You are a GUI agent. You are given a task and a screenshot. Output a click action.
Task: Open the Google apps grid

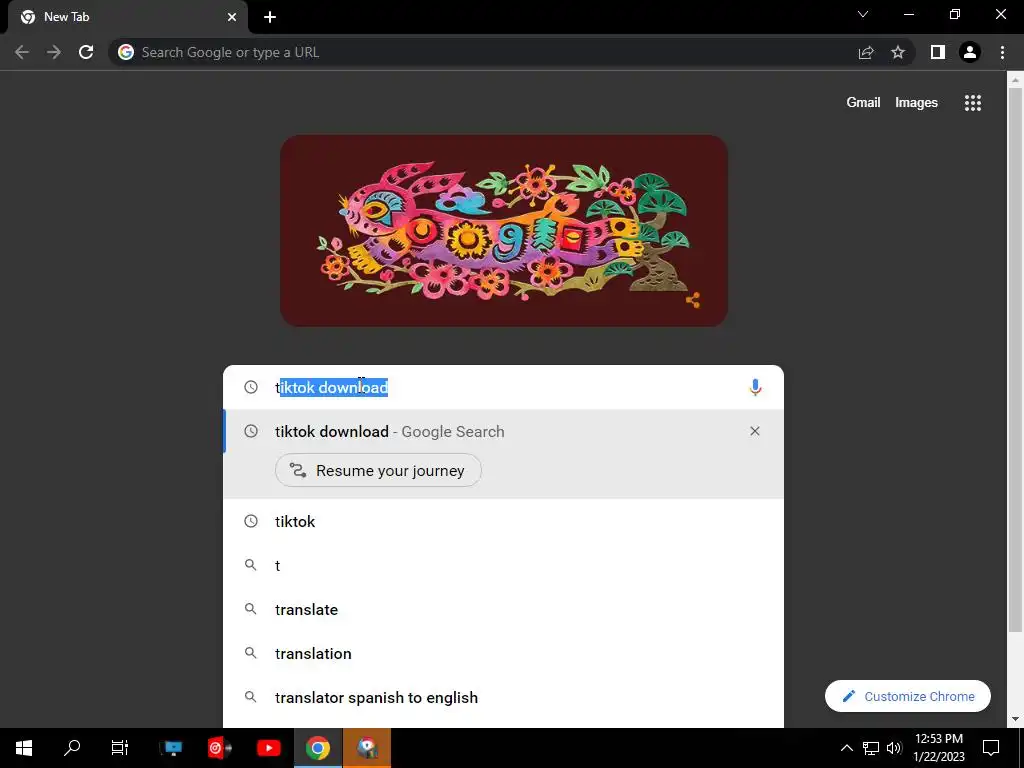(x=973, y=103)
